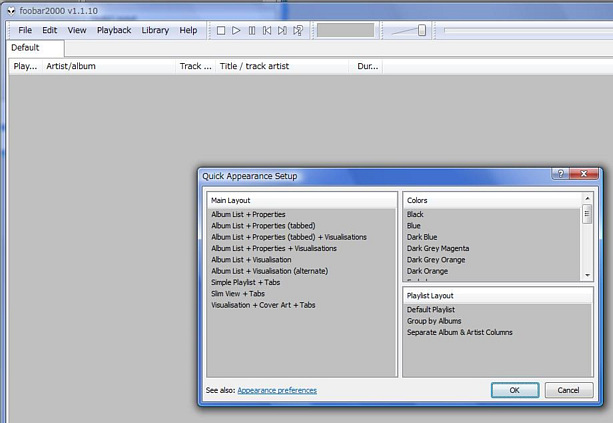Open the View menu

click(77, 30)
